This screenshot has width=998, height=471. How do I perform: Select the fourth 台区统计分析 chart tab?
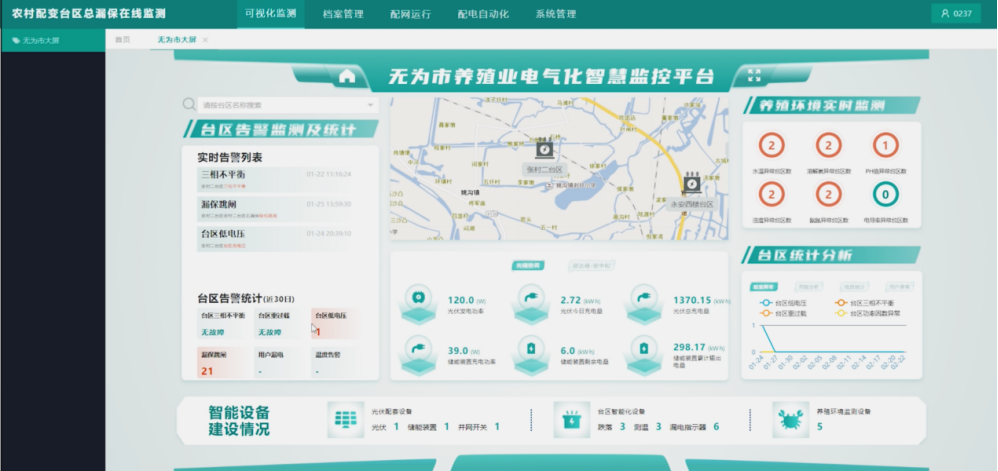pyautogui.click(x=899, y=287)
